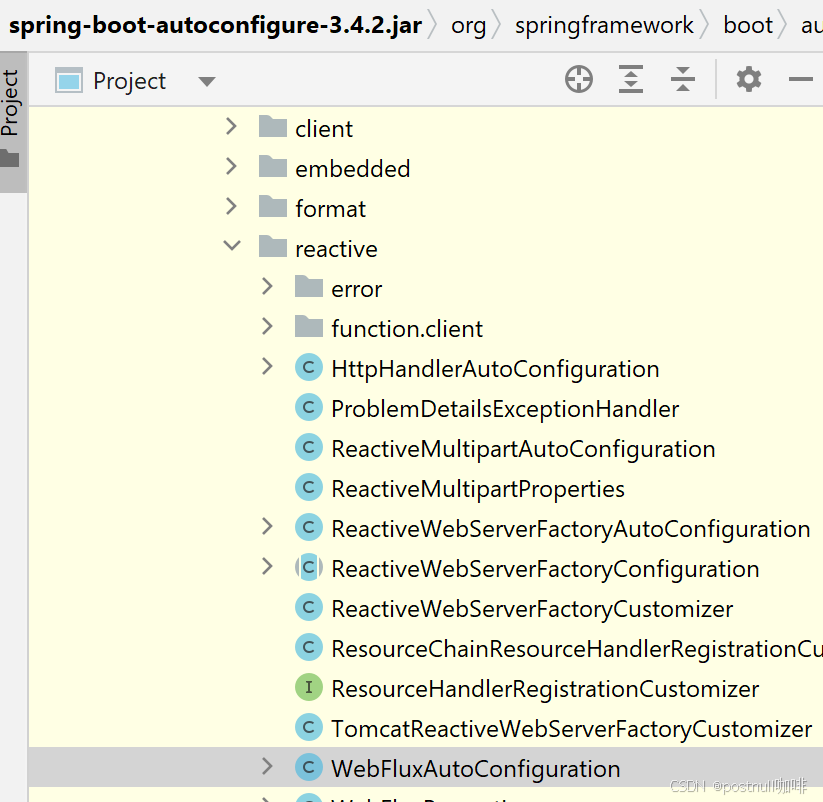Click the format folder icon
This screenshot has height=802, width=823.
(x=273, y=207)
